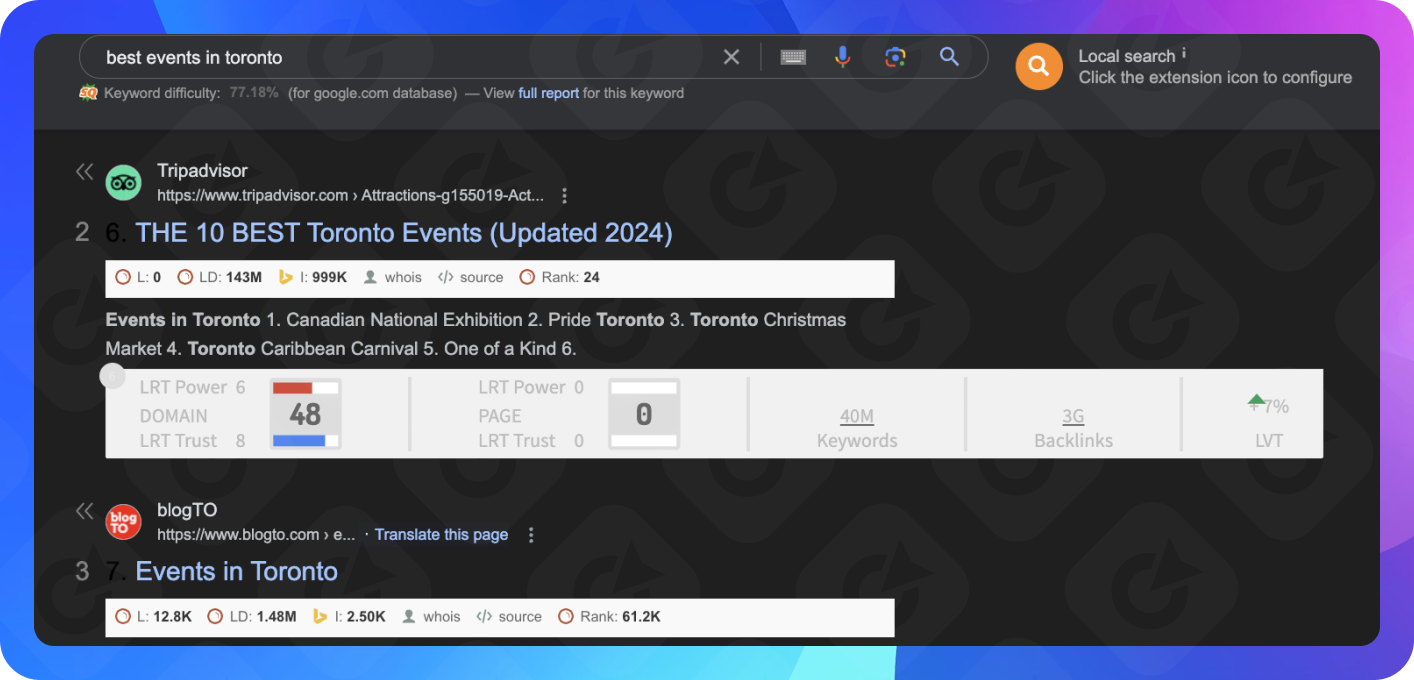Click whois in the Tripadvisor SEO bar

point(392,277)
